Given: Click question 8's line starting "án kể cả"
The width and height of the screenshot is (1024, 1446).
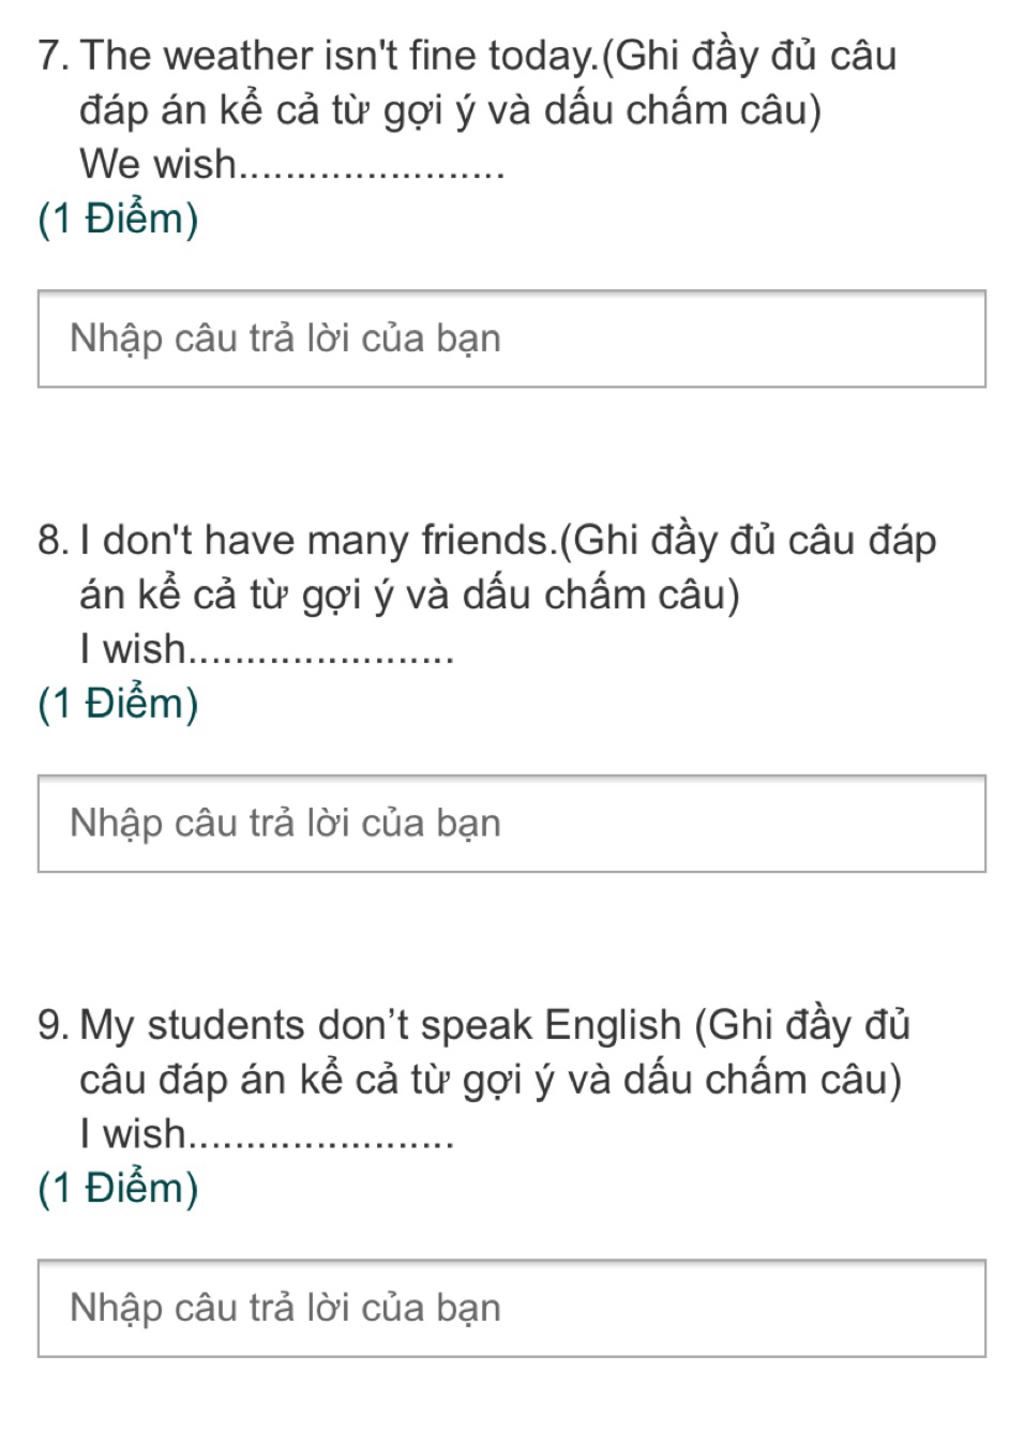Looking at the screenshot, I should (x=410, y=596).
